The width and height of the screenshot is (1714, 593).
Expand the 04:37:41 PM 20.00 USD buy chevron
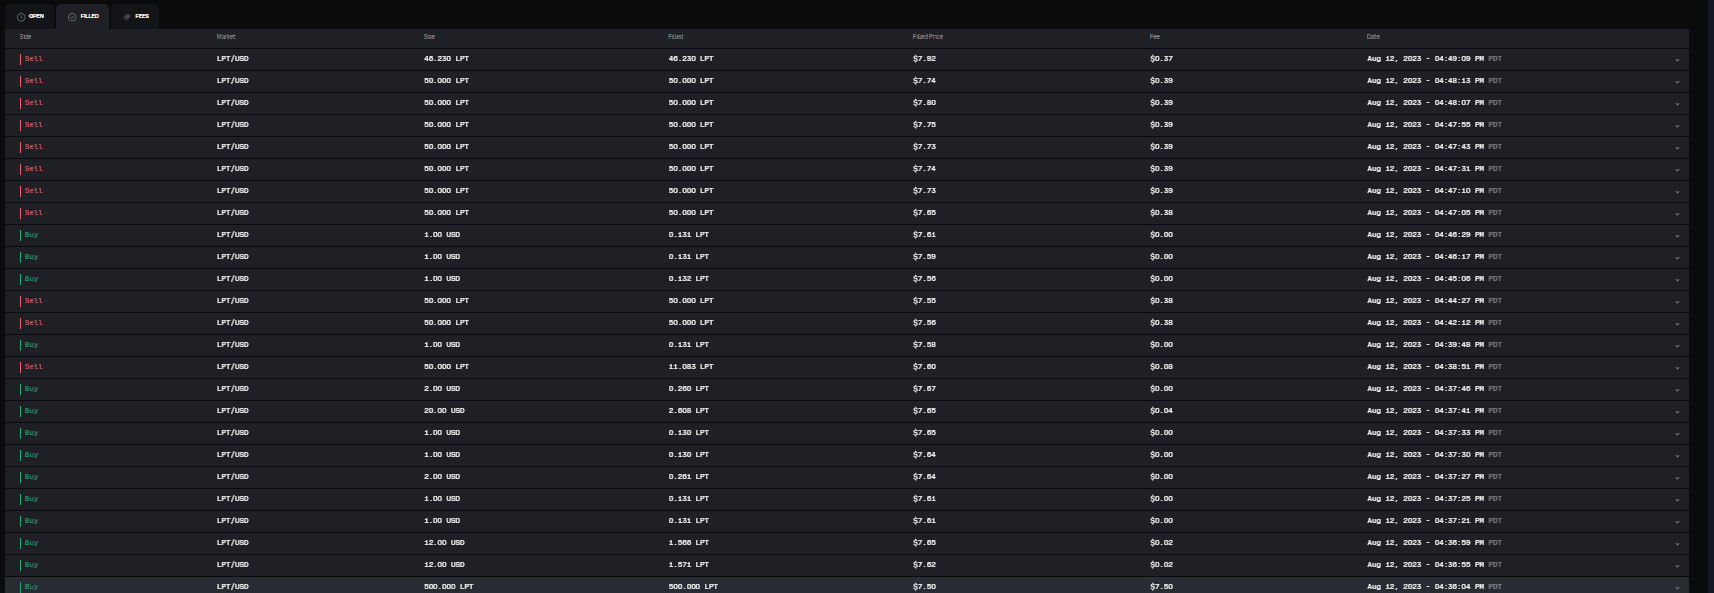click(1677, 412)
